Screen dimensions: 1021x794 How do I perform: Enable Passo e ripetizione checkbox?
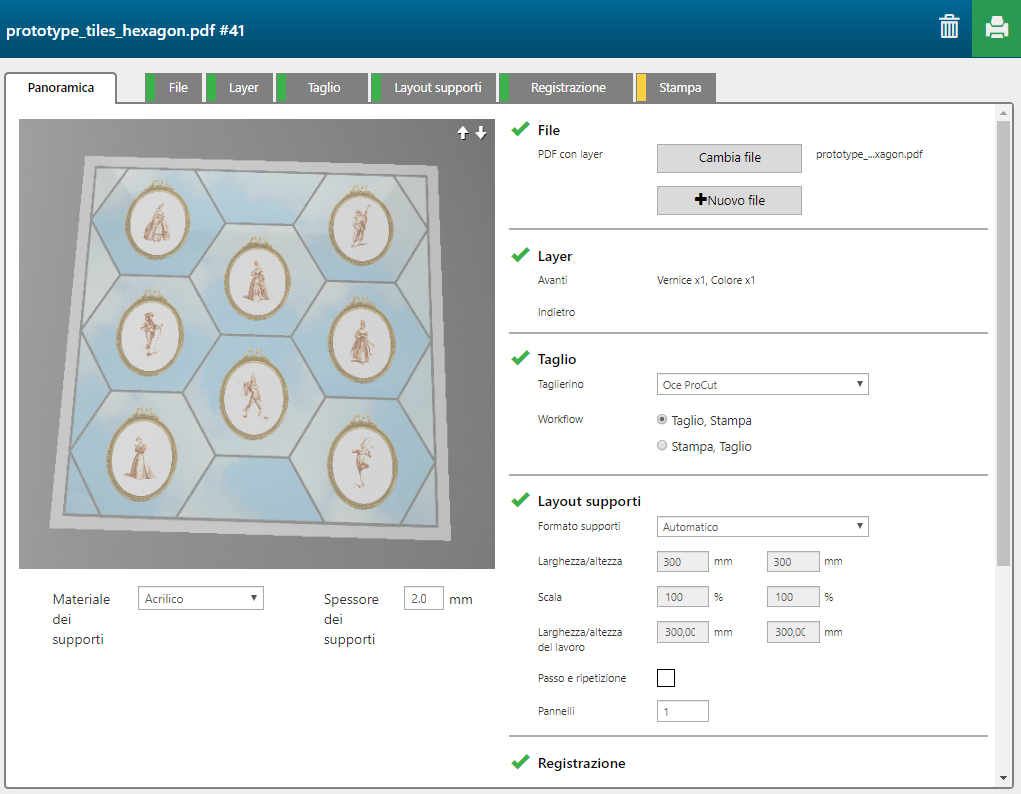click(665, 678)
